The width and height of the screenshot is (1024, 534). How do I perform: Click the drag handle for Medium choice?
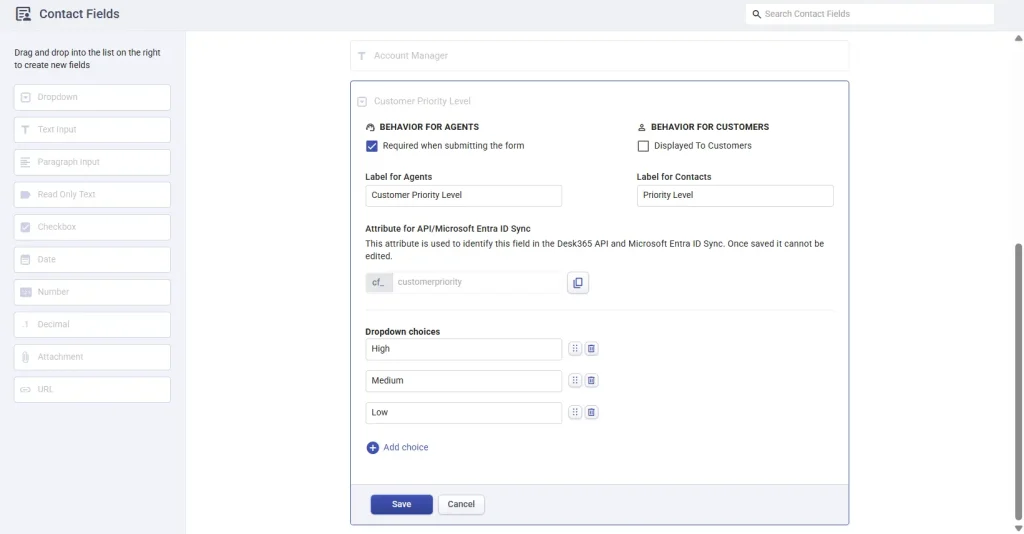575,380
